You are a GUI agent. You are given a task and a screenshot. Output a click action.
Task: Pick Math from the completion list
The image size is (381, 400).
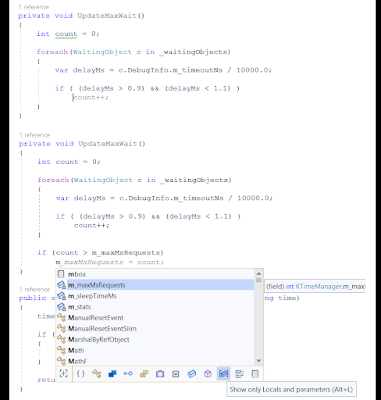[155, 350]
